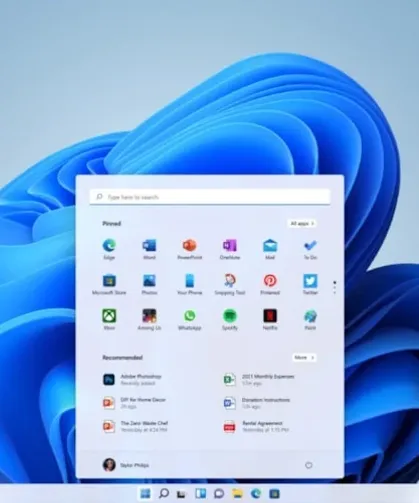
Task: Launch the Among Us game
Action: tap(149, 319)
